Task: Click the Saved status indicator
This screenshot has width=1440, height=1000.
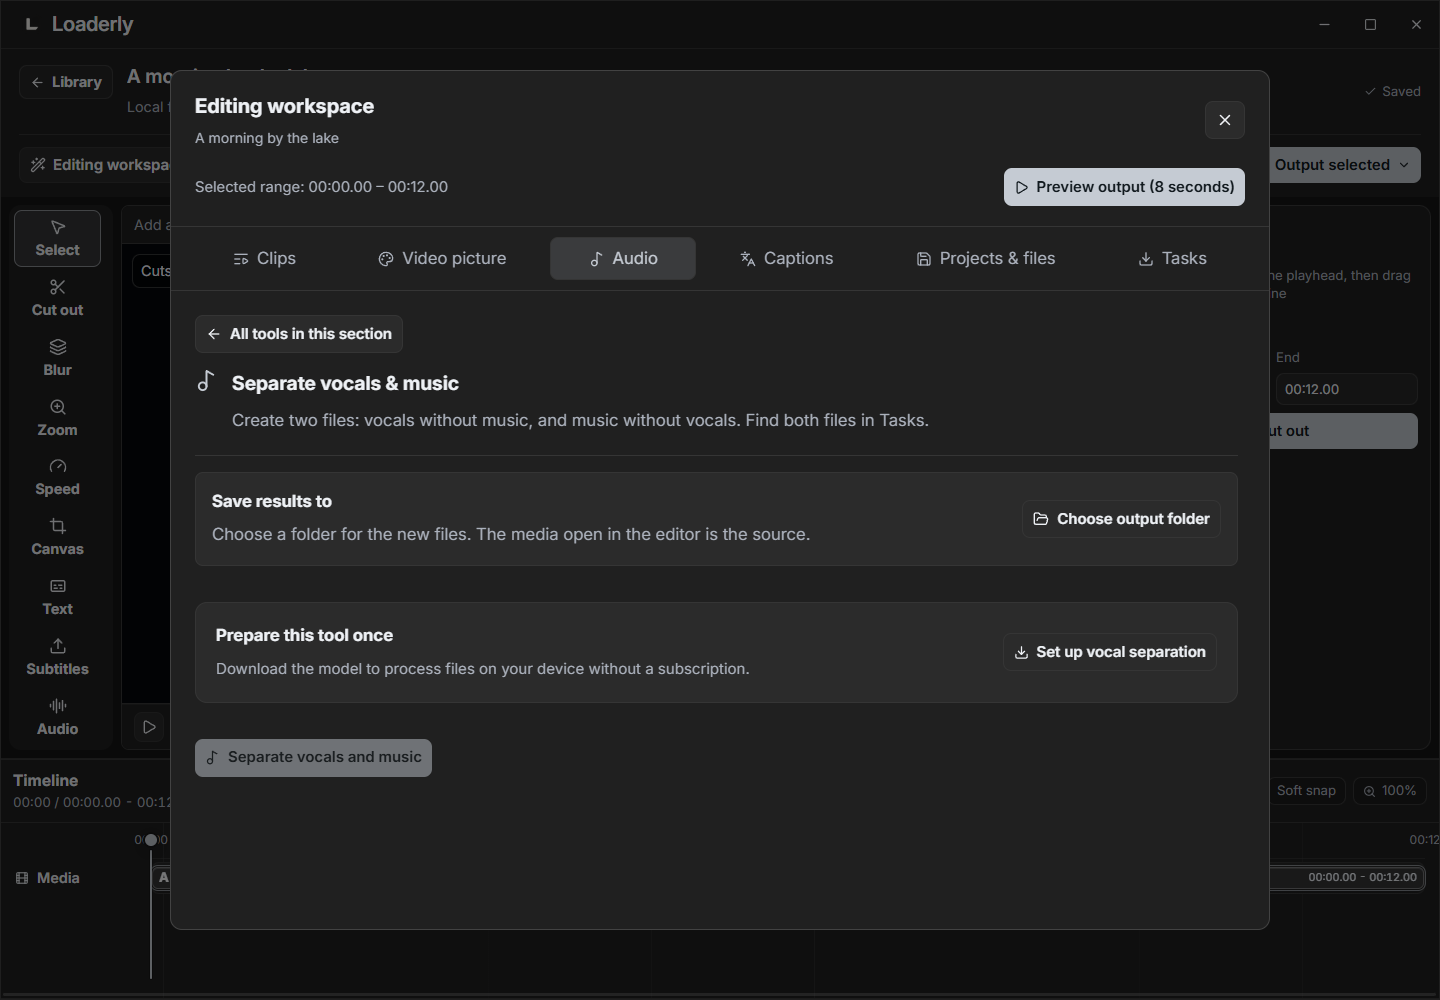Action: (x=1392, y=91)
